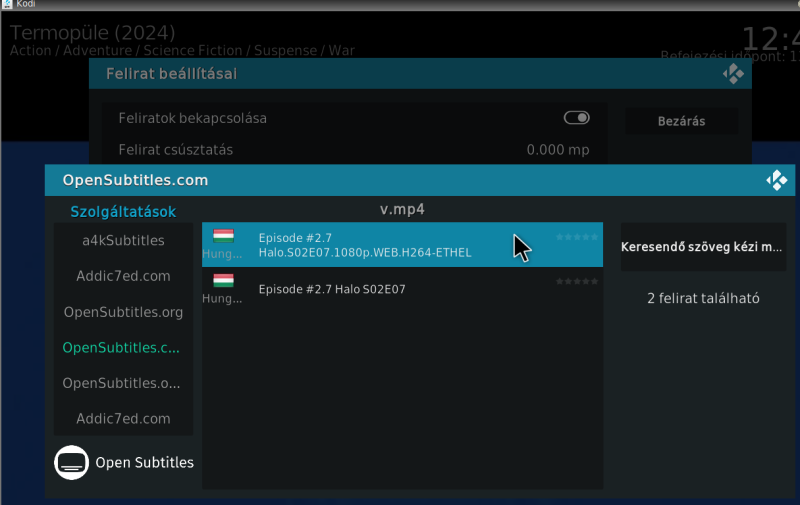Click the Kodi icon in window title bar
800x505 pixels.
click(x=7, y=4)
